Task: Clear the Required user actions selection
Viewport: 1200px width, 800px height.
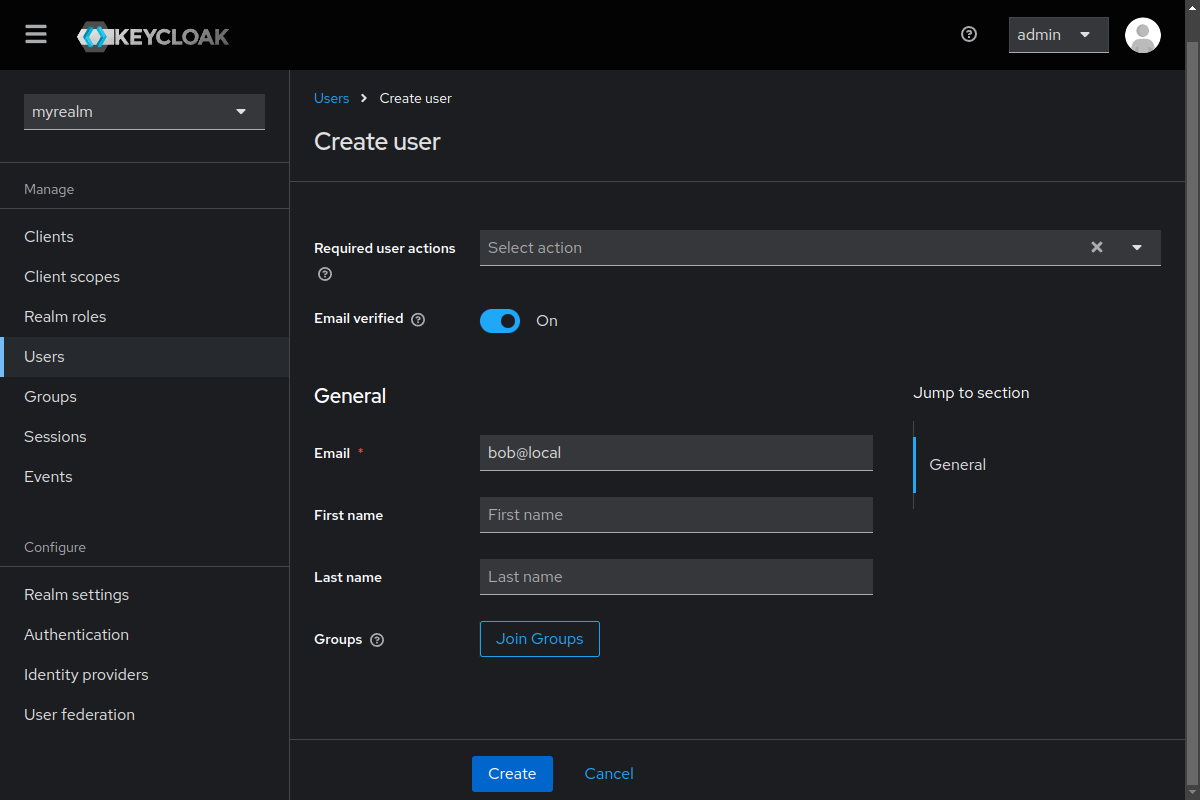Action: 1096,247
